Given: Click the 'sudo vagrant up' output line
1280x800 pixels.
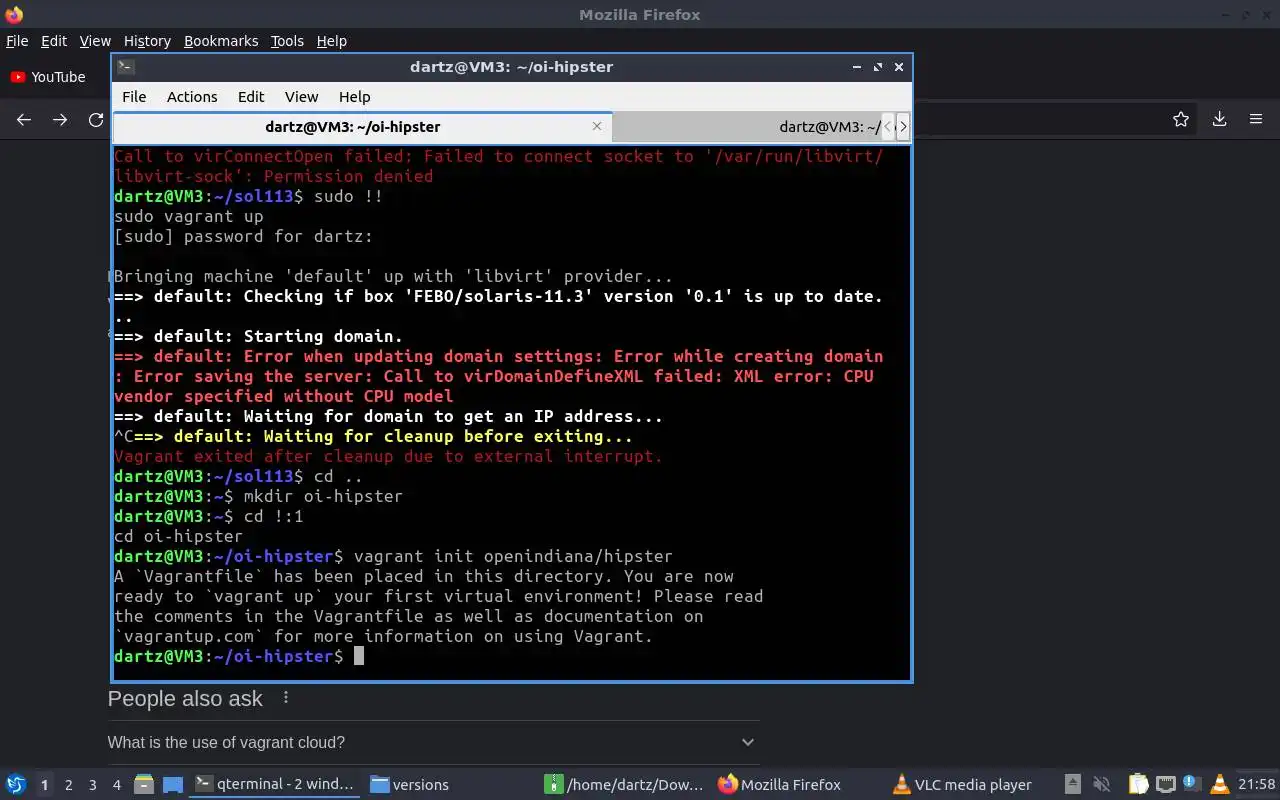Looking at the screenshot, I should (x=189, y=216).
